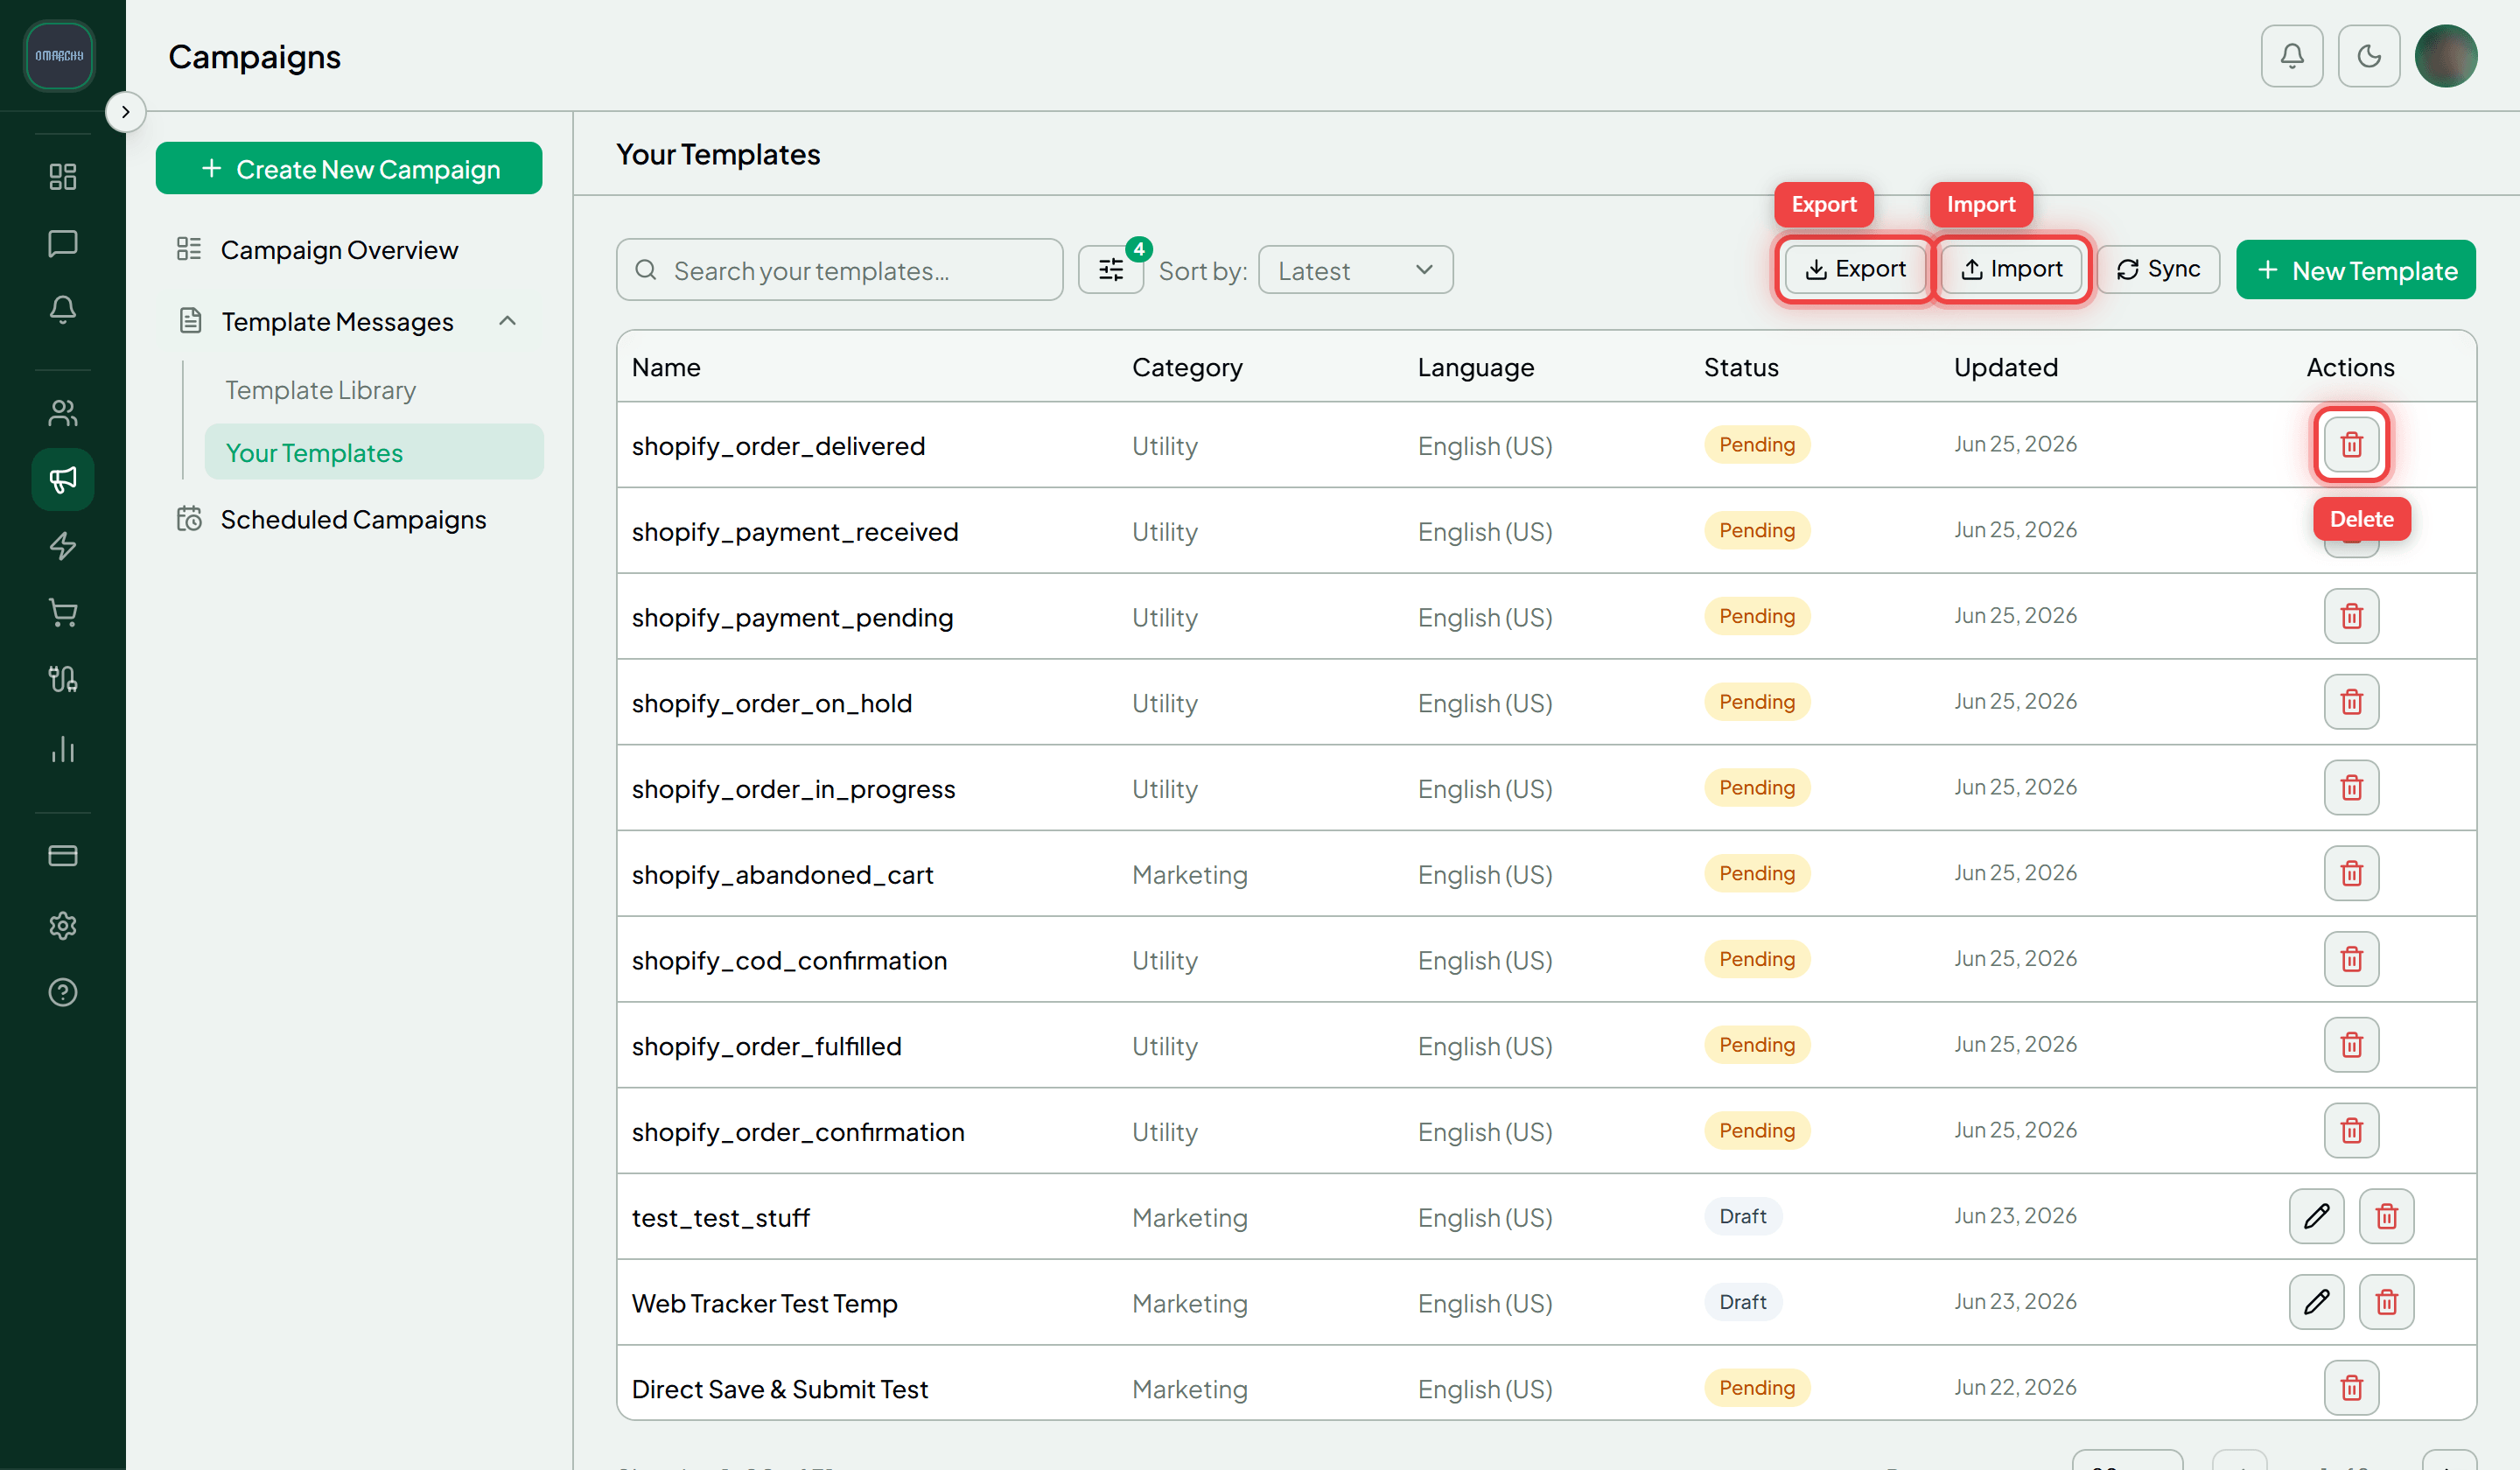Click the Export templates button
Image resolution: width=2520 pixels, height=1470 pixels.
(1855, 270)
